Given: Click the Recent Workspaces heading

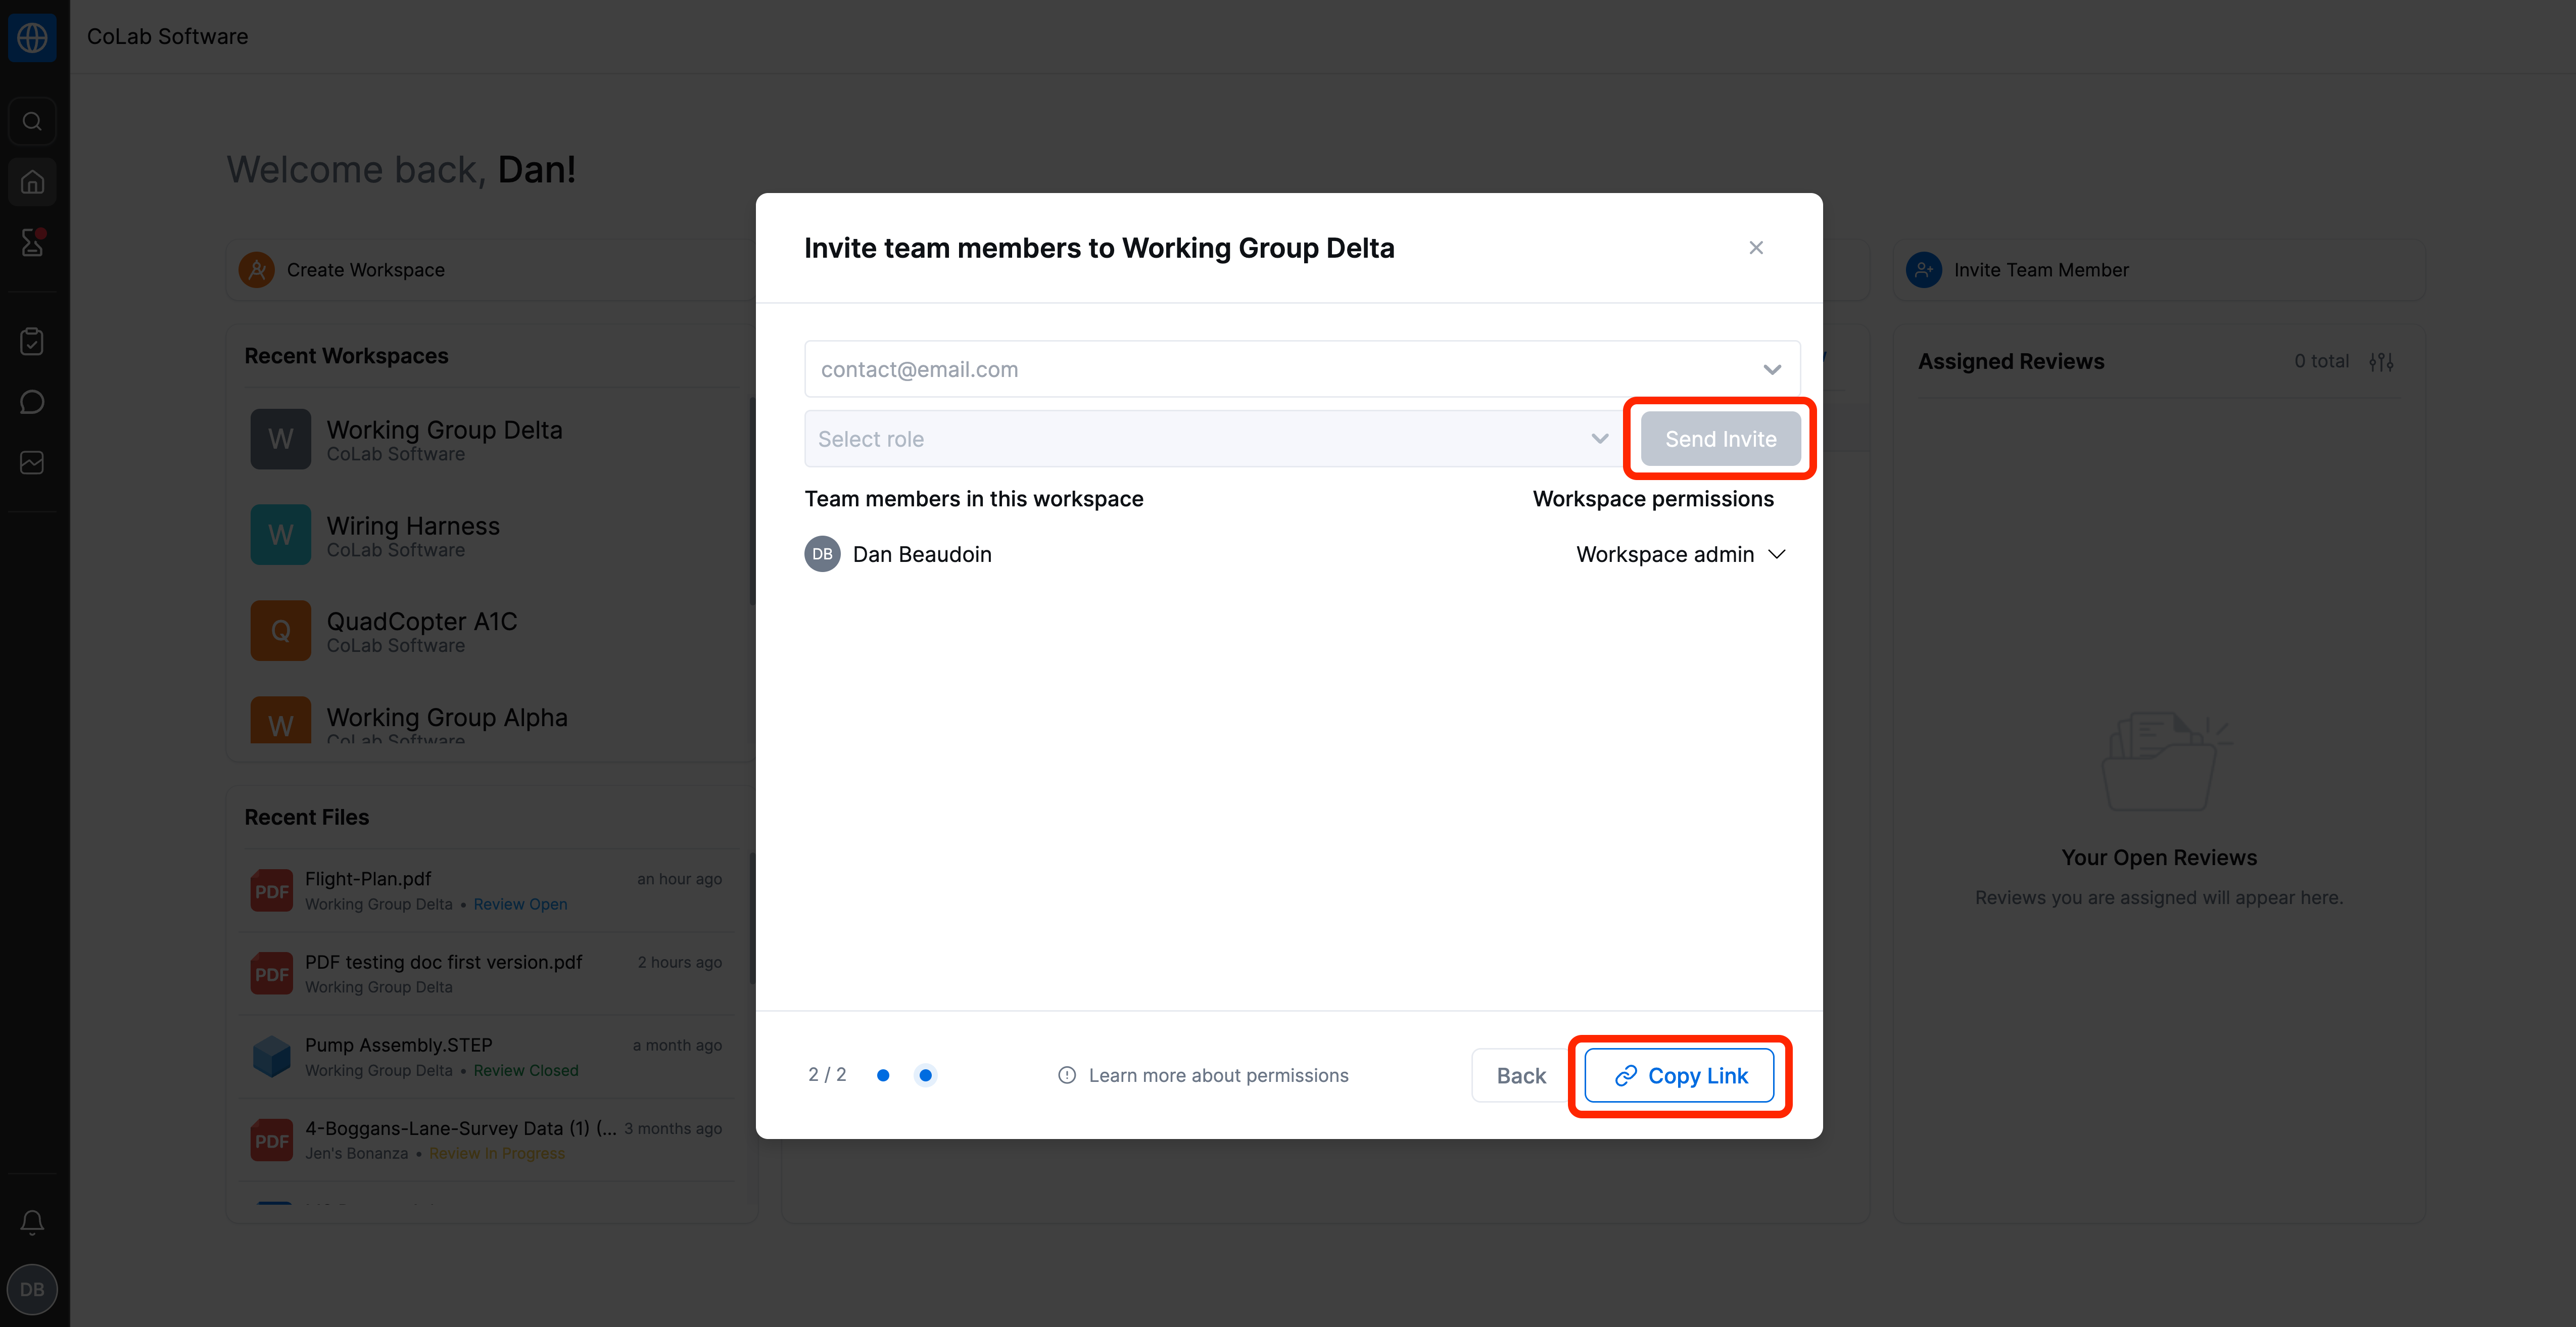Looking at the screenshot, I should tap(346, 356).
